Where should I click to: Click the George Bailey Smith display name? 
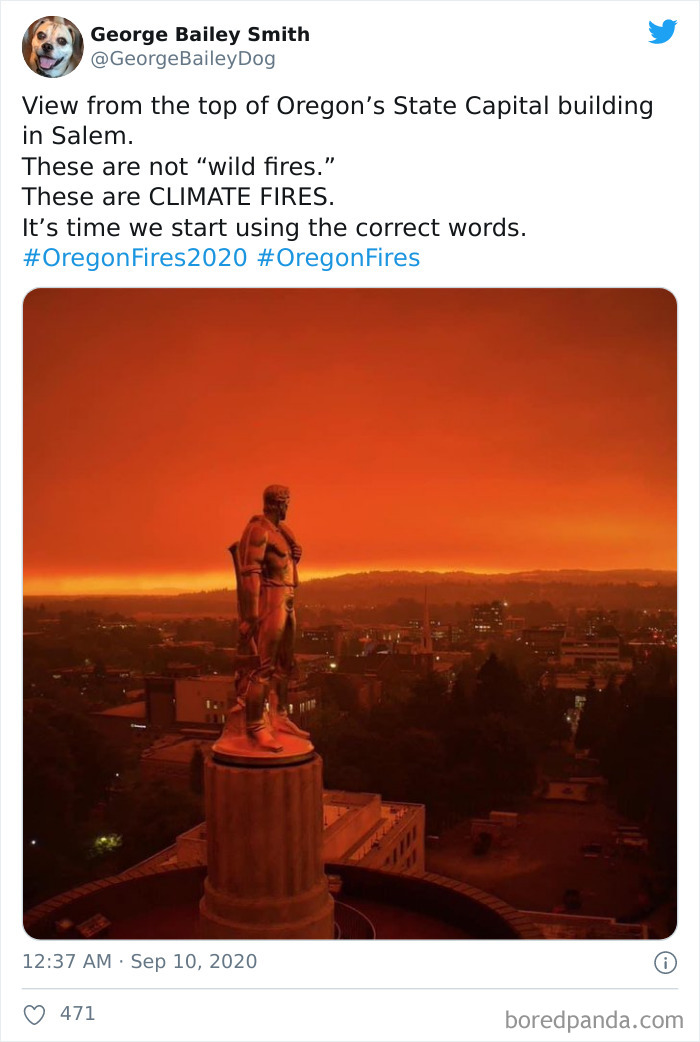point(200,33)
